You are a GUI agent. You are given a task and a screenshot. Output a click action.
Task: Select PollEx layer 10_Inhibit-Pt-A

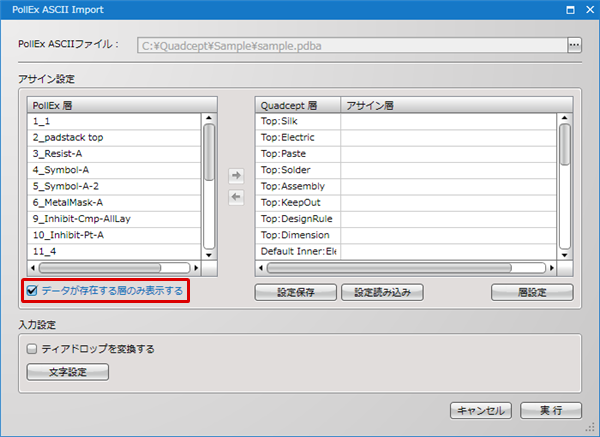click(114, 235)
